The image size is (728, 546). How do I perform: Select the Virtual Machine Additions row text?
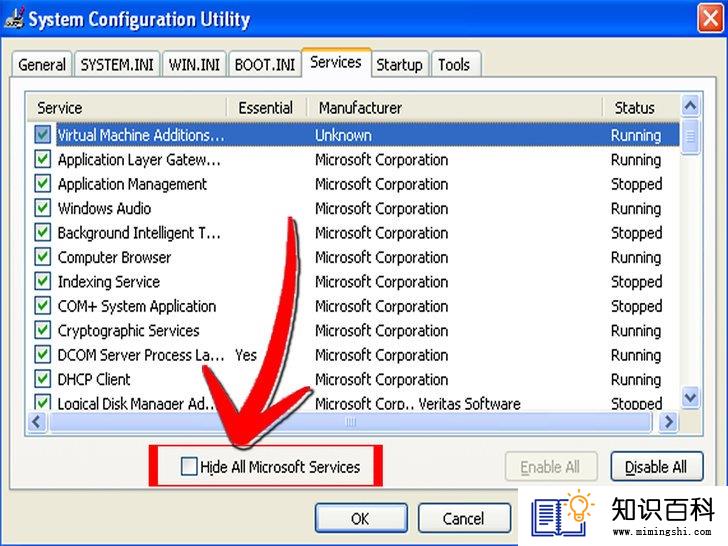[141, 135]
